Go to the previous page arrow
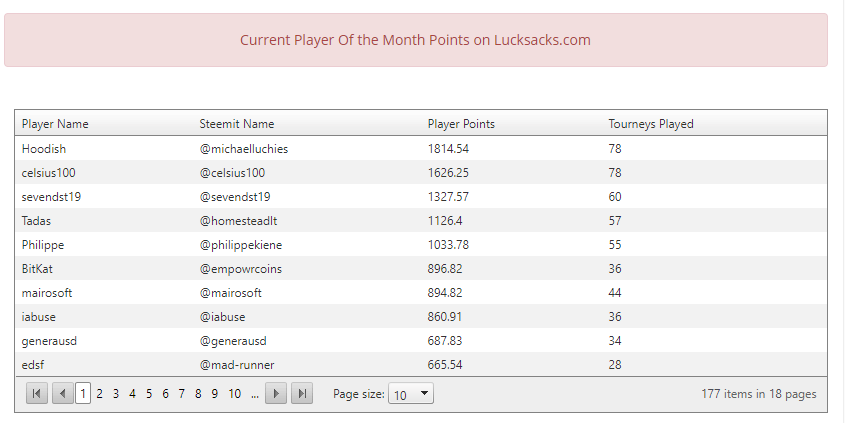845x423 pixels. 62,394
